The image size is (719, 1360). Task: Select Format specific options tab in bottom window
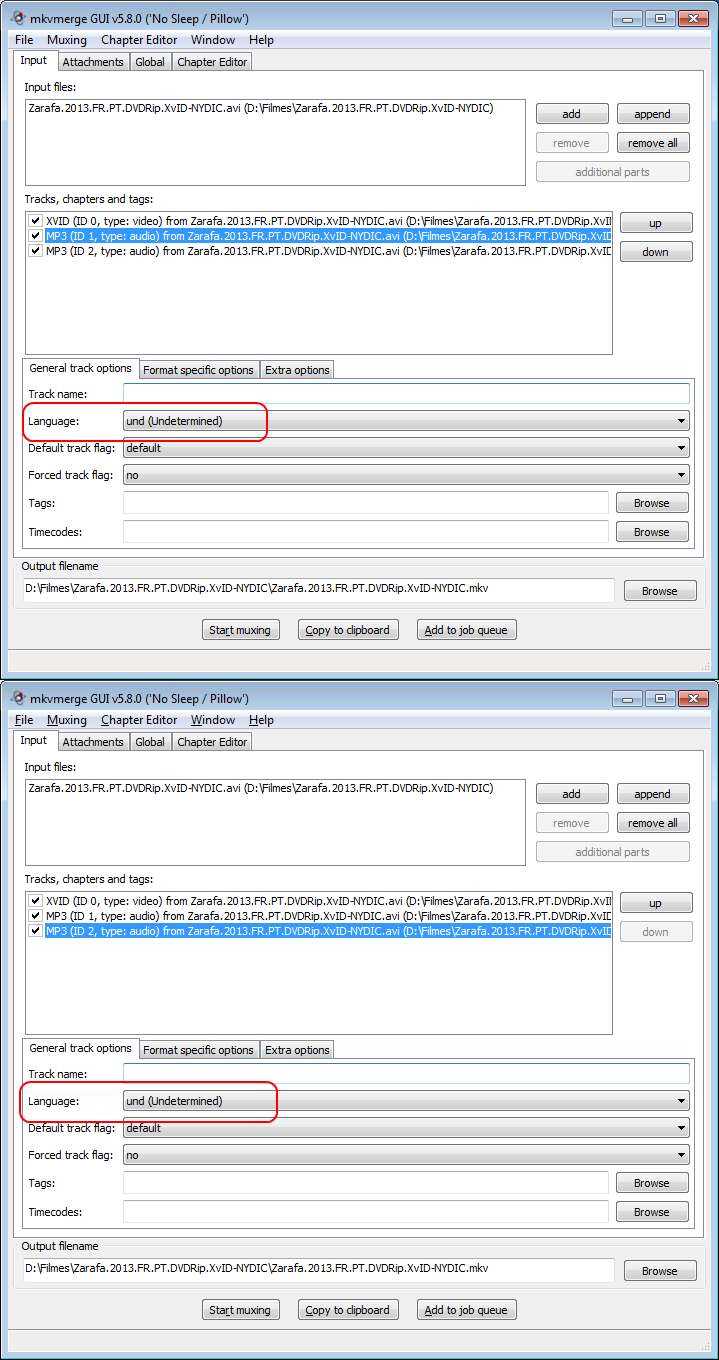[198, 1050]
